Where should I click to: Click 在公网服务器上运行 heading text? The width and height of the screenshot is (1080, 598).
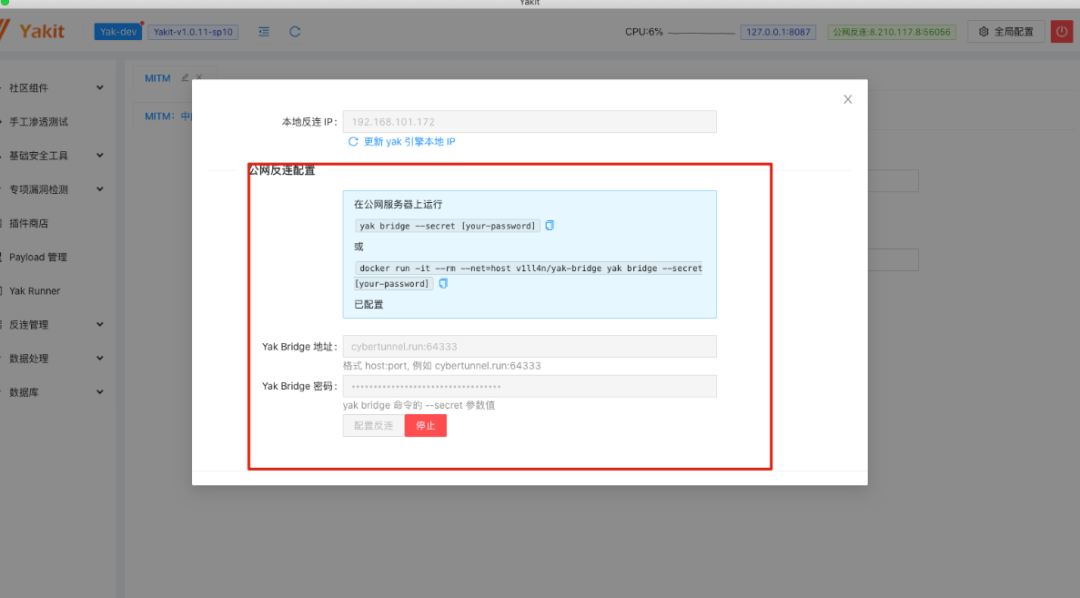pos(398,205)
